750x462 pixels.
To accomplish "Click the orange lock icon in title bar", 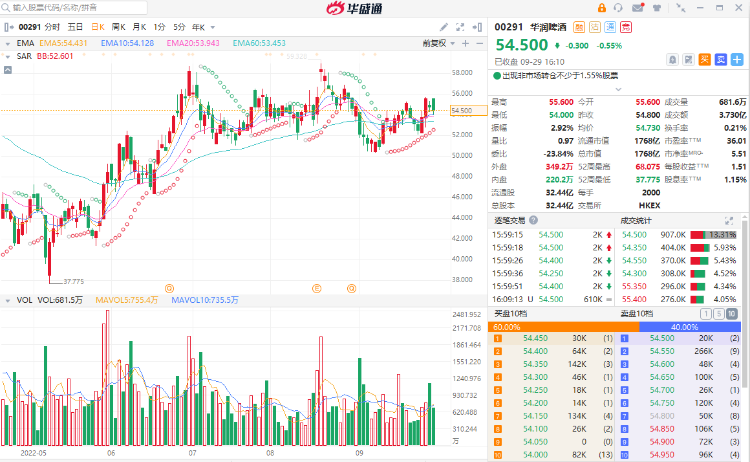I will pyautogui.click(x=602, y=8).
